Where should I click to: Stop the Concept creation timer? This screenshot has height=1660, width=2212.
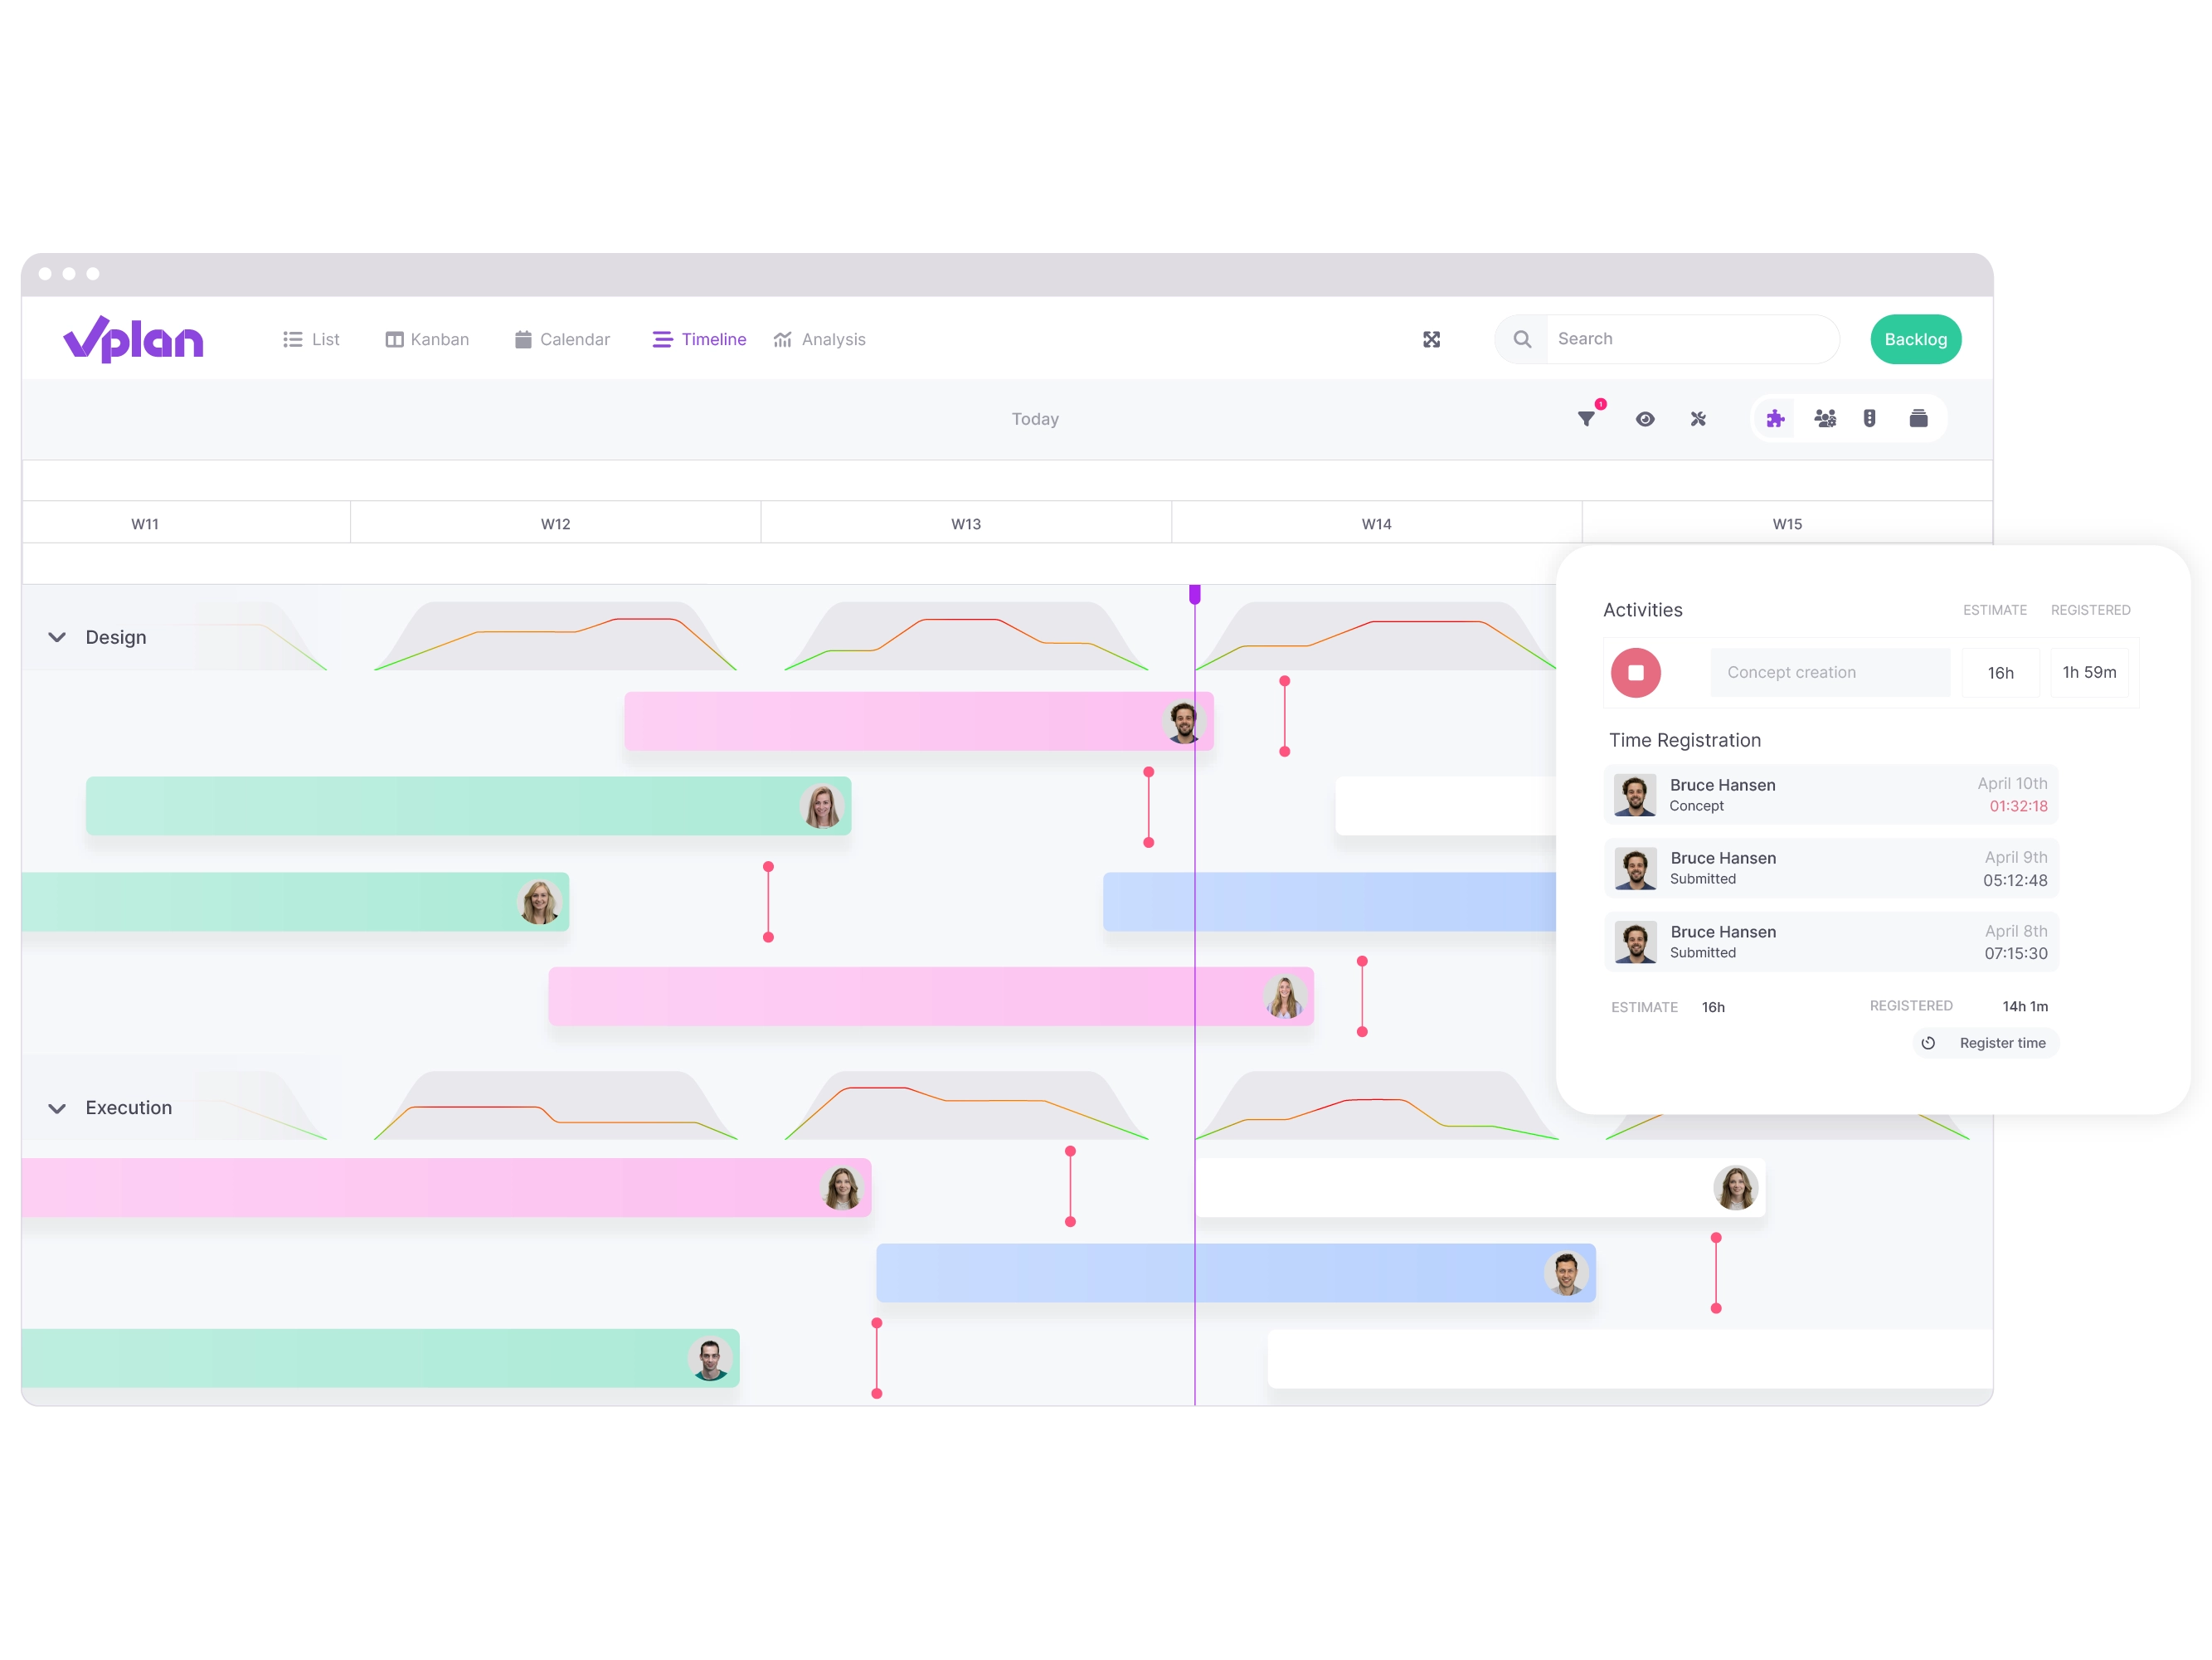point(1633,671)
